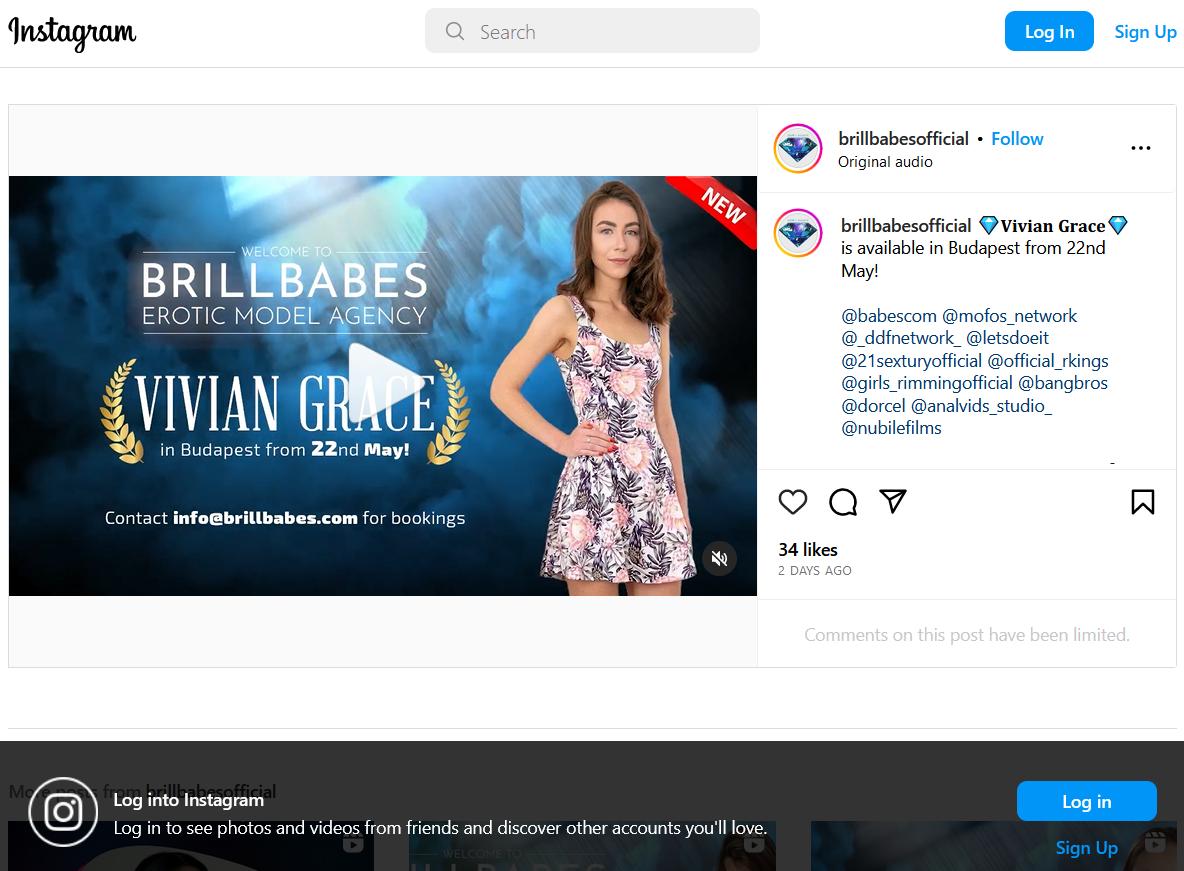
Task: Focus the Search input field
Action: [x=592, y=31]
